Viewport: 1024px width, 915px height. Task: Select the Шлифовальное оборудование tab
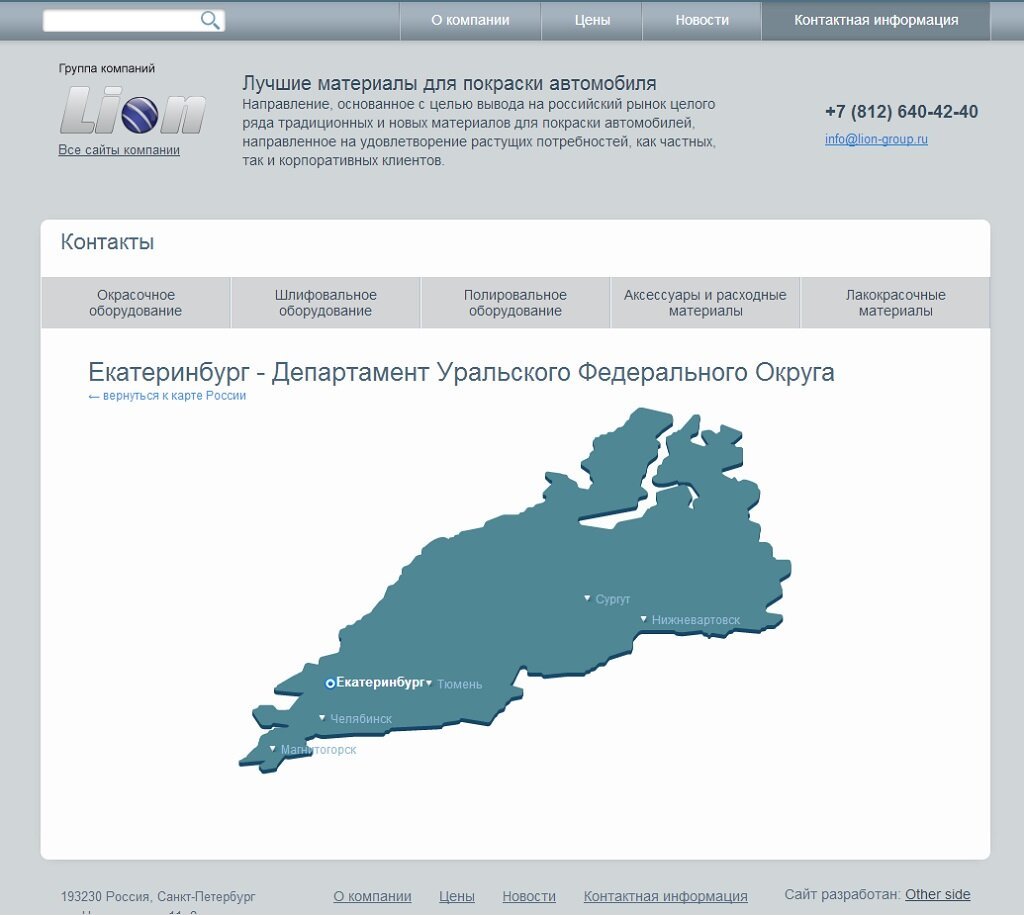coord(325,303)
